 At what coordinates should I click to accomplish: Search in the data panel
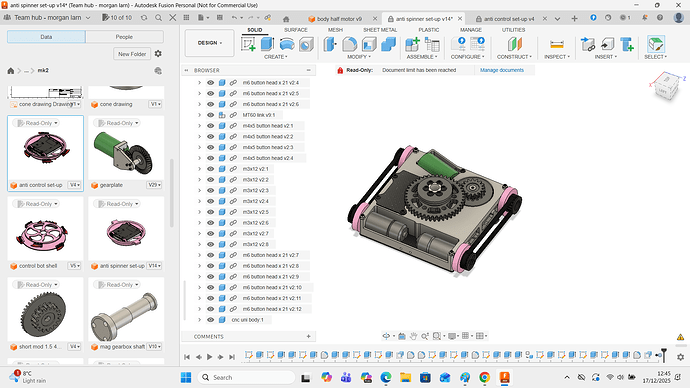point(158,18)
